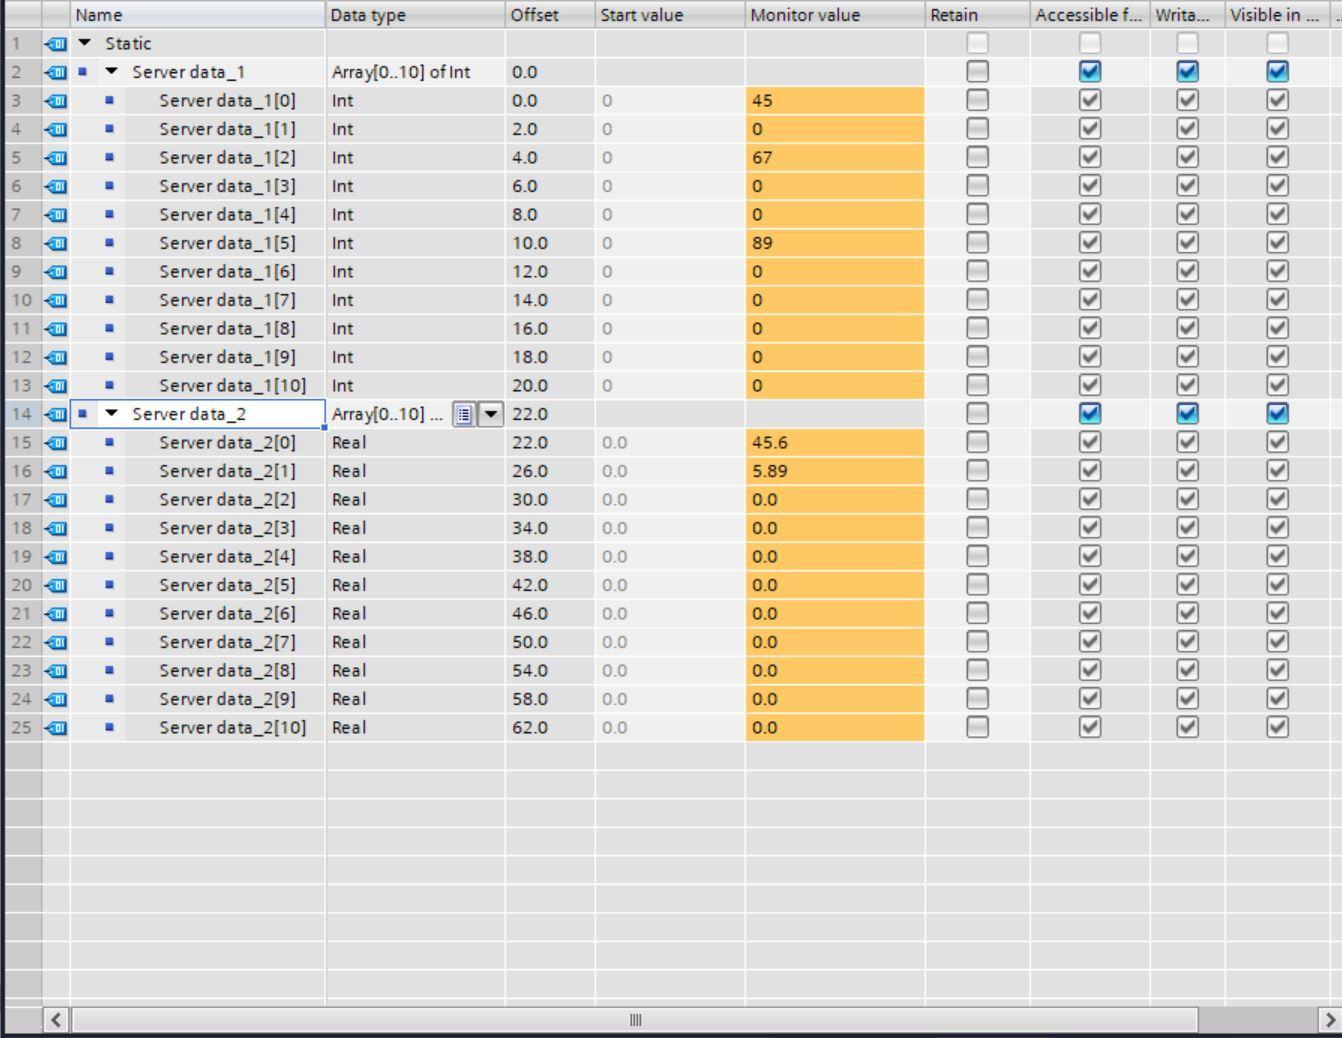
Task: Click the Name column header
Action: click(x=198, y=15)
